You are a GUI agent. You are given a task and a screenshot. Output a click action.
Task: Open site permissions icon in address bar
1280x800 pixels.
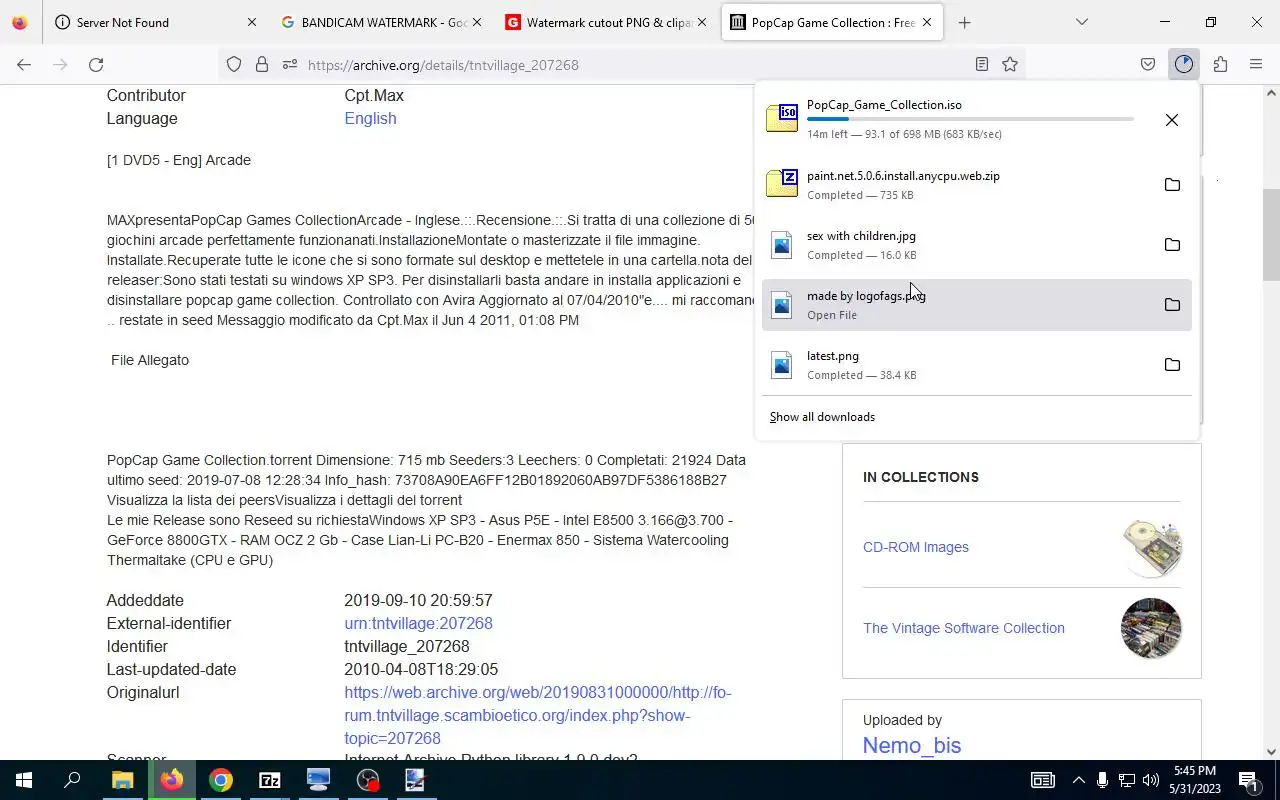[x=290, y=64]
